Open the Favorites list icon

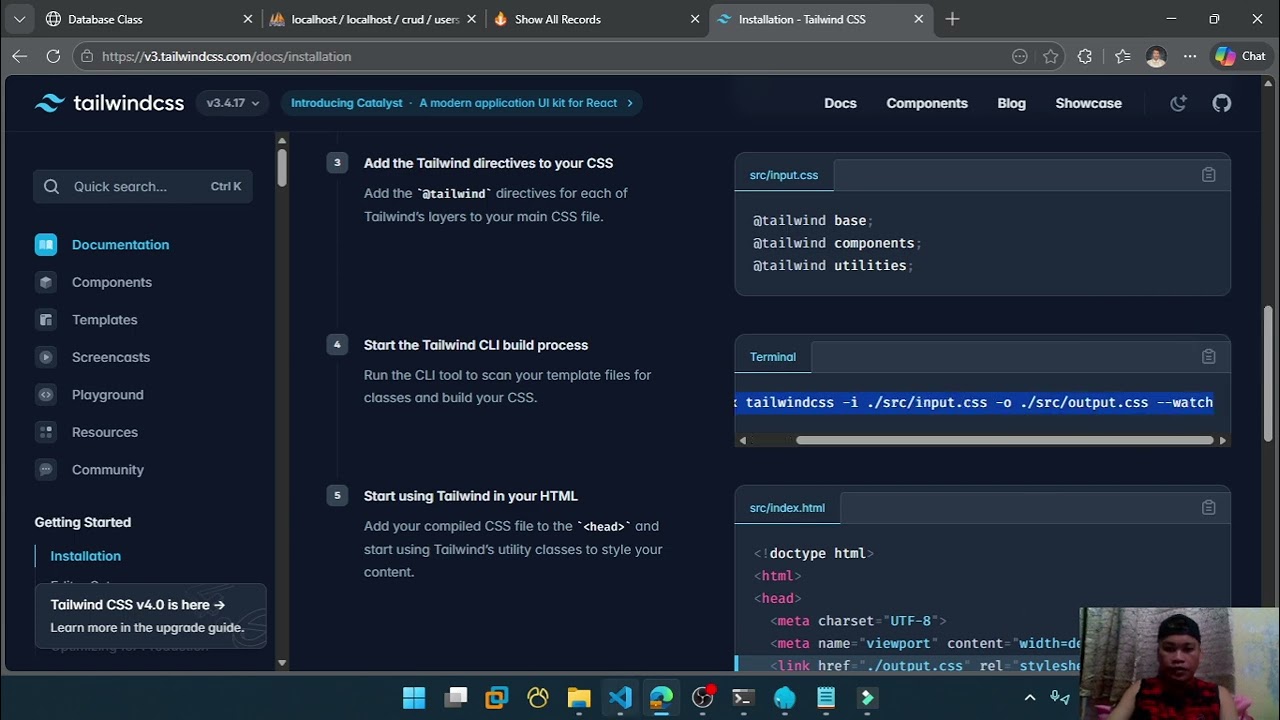click(x=1122, y=57)
